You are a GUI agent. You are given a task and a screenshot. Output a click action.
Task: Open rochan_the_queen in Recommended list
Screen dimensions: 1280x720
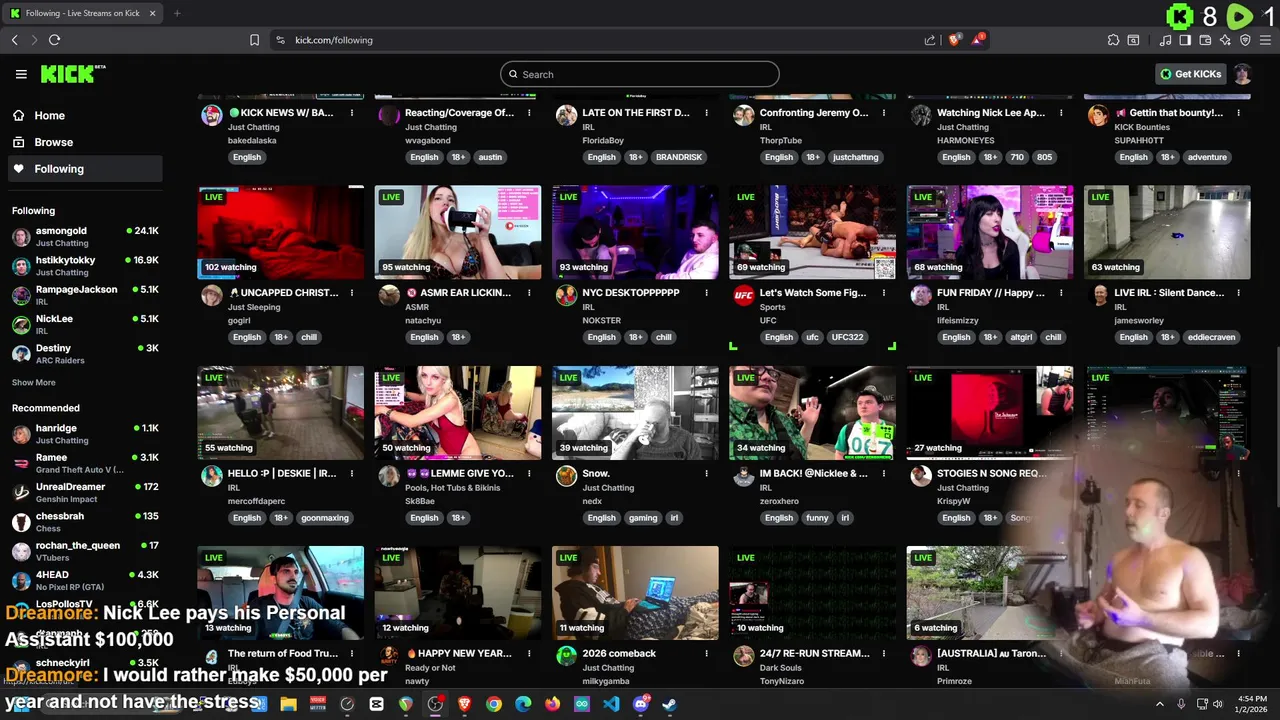coord(85,551)
